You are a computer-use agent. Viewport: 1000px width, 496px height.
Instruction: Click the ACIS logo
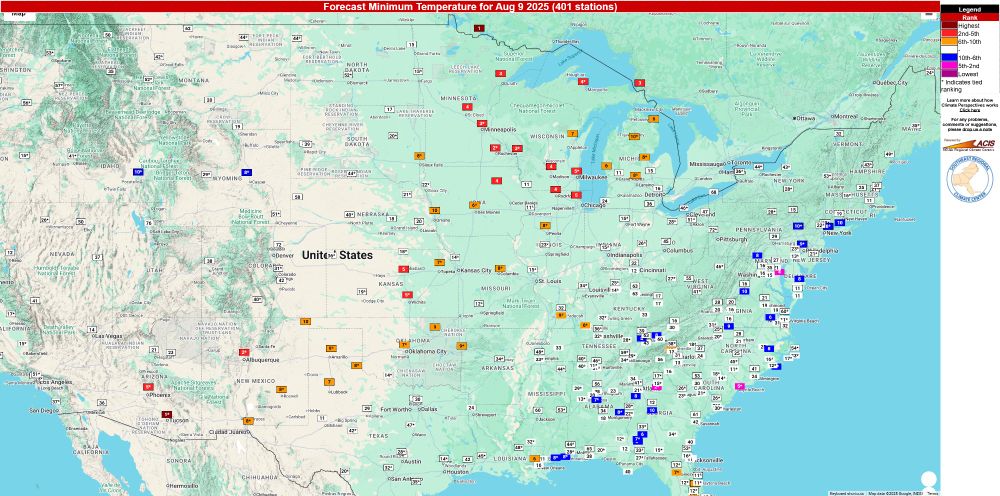pos(969,144)
